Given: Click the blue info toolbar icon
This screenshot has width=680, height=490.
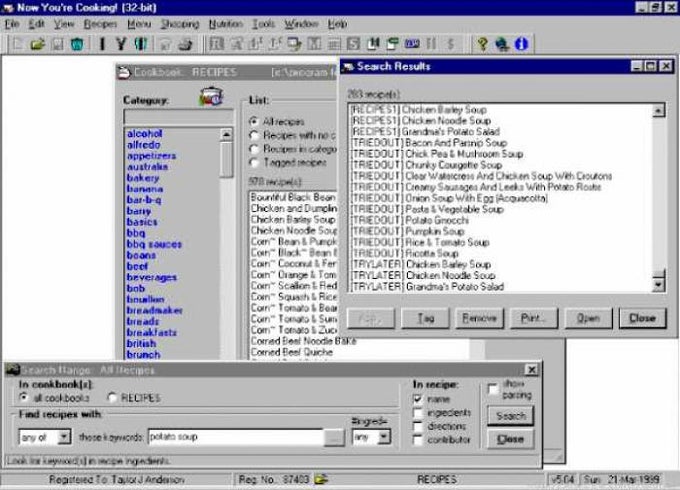Looking at the screenshot, I should tap(521, 44).
